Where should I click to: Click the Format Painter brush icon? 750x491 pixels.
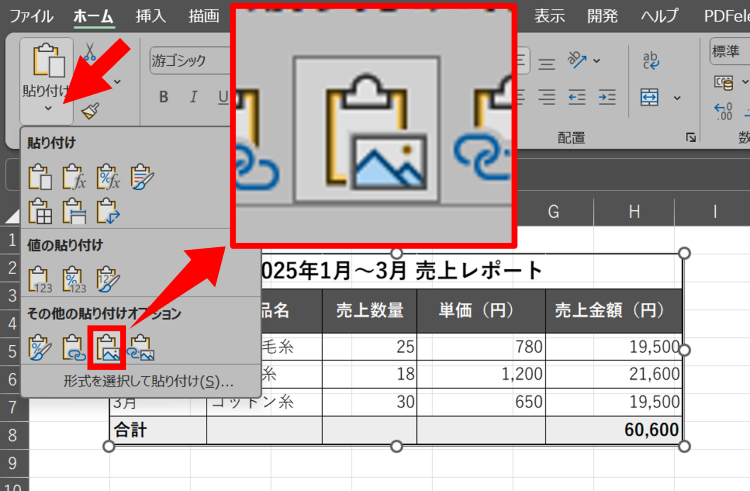[x=90, y=111]
